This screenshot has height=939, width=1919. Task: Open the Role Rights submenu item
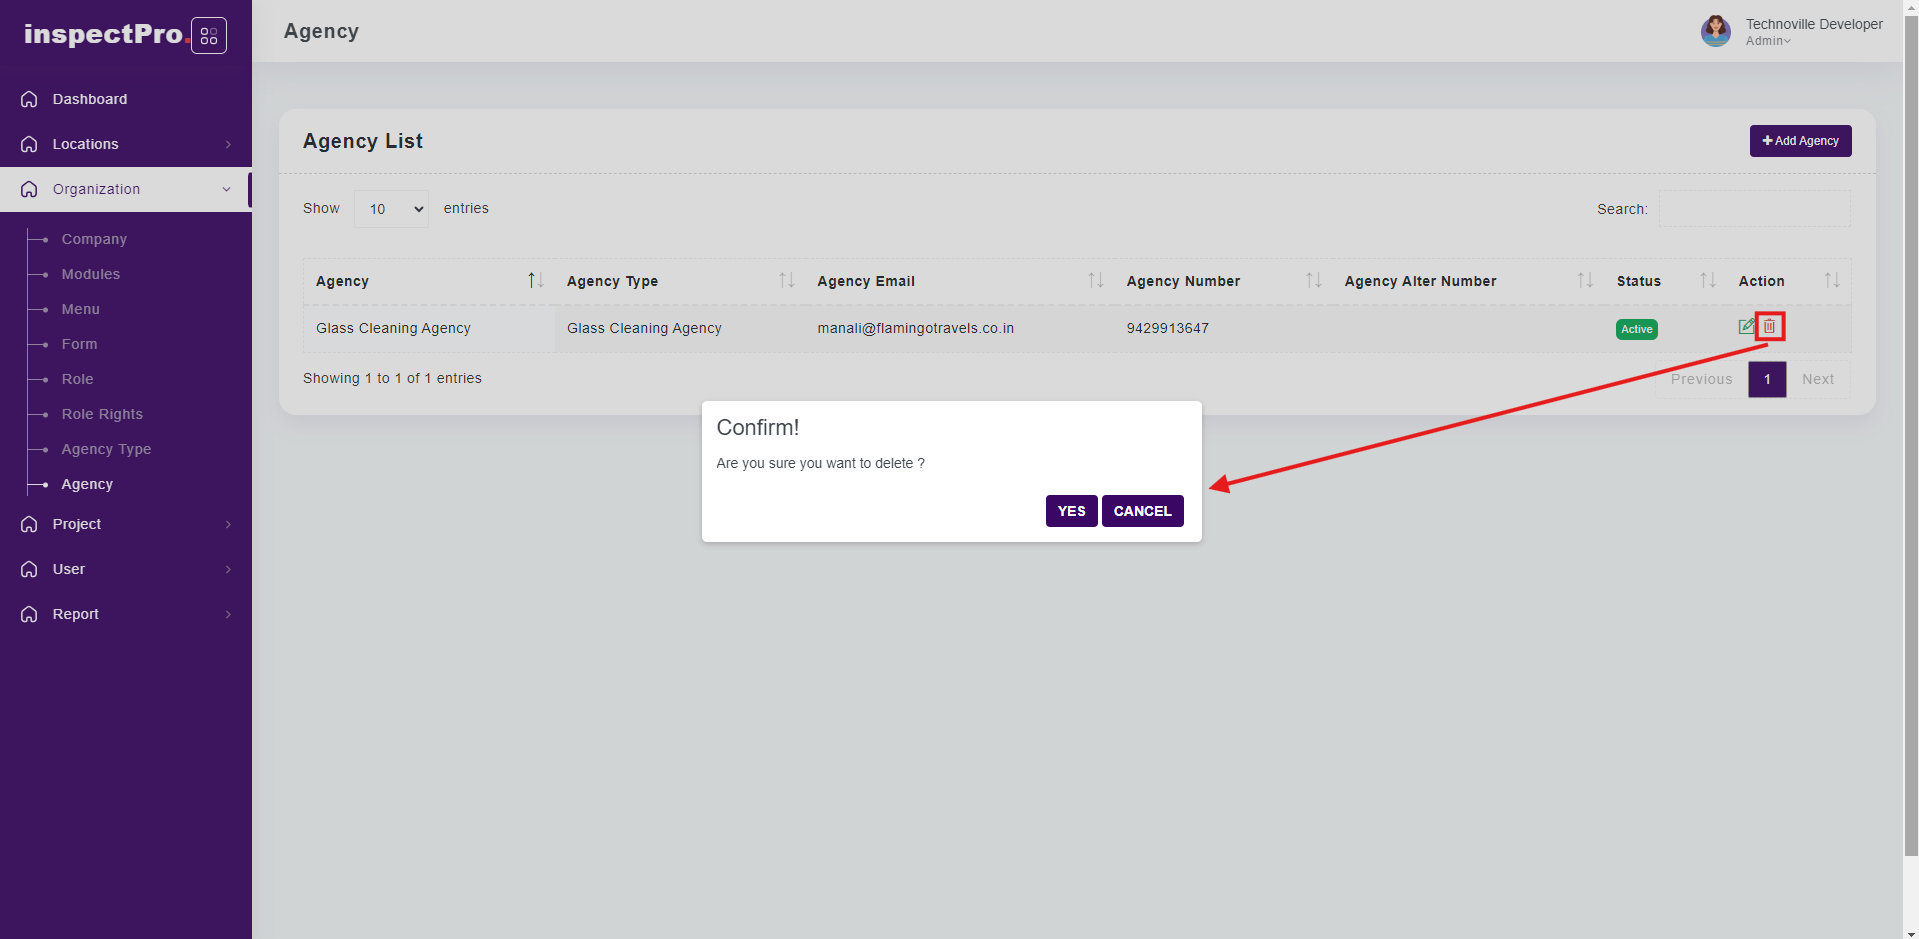click(x=102, y=414)
